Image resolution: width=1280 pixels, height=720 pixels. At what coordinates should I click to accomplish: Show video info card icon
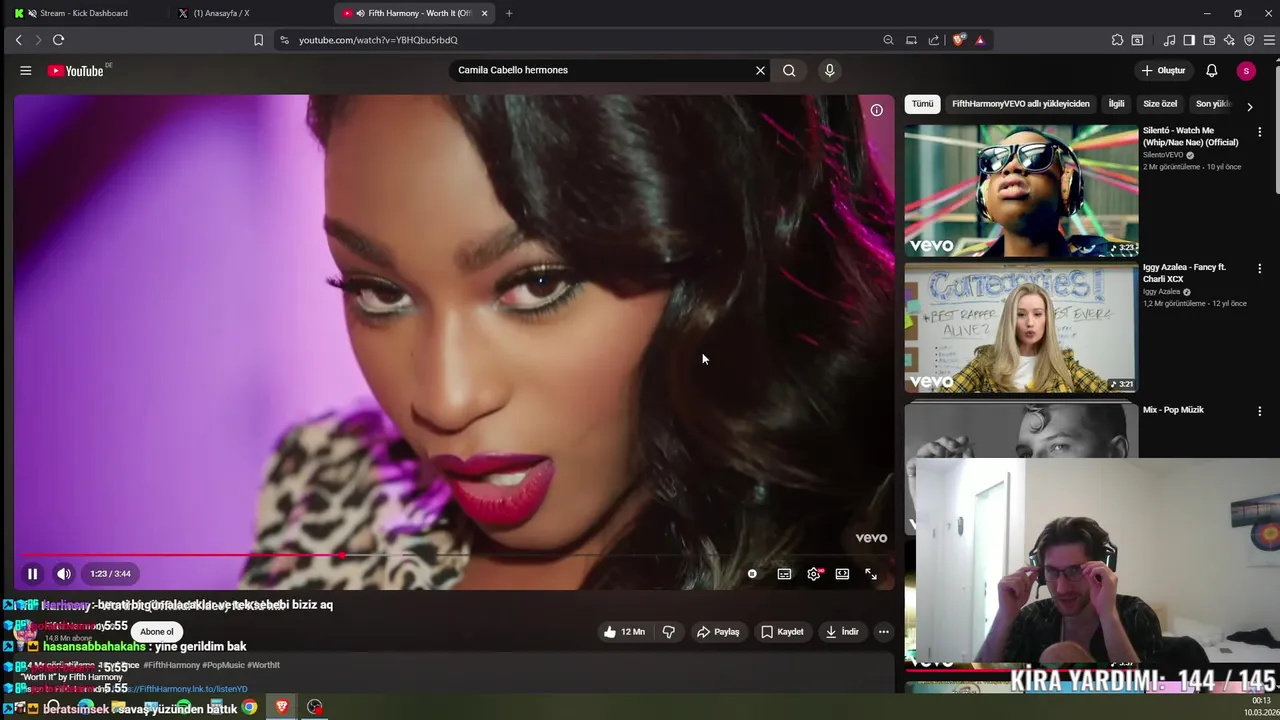(x=876, y=110)
